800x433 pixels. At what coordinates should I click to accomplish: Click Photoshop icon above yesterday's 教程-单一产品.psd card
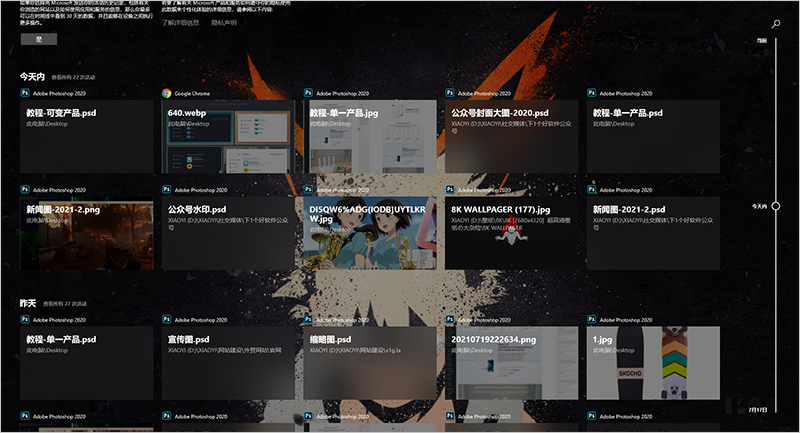24,319
